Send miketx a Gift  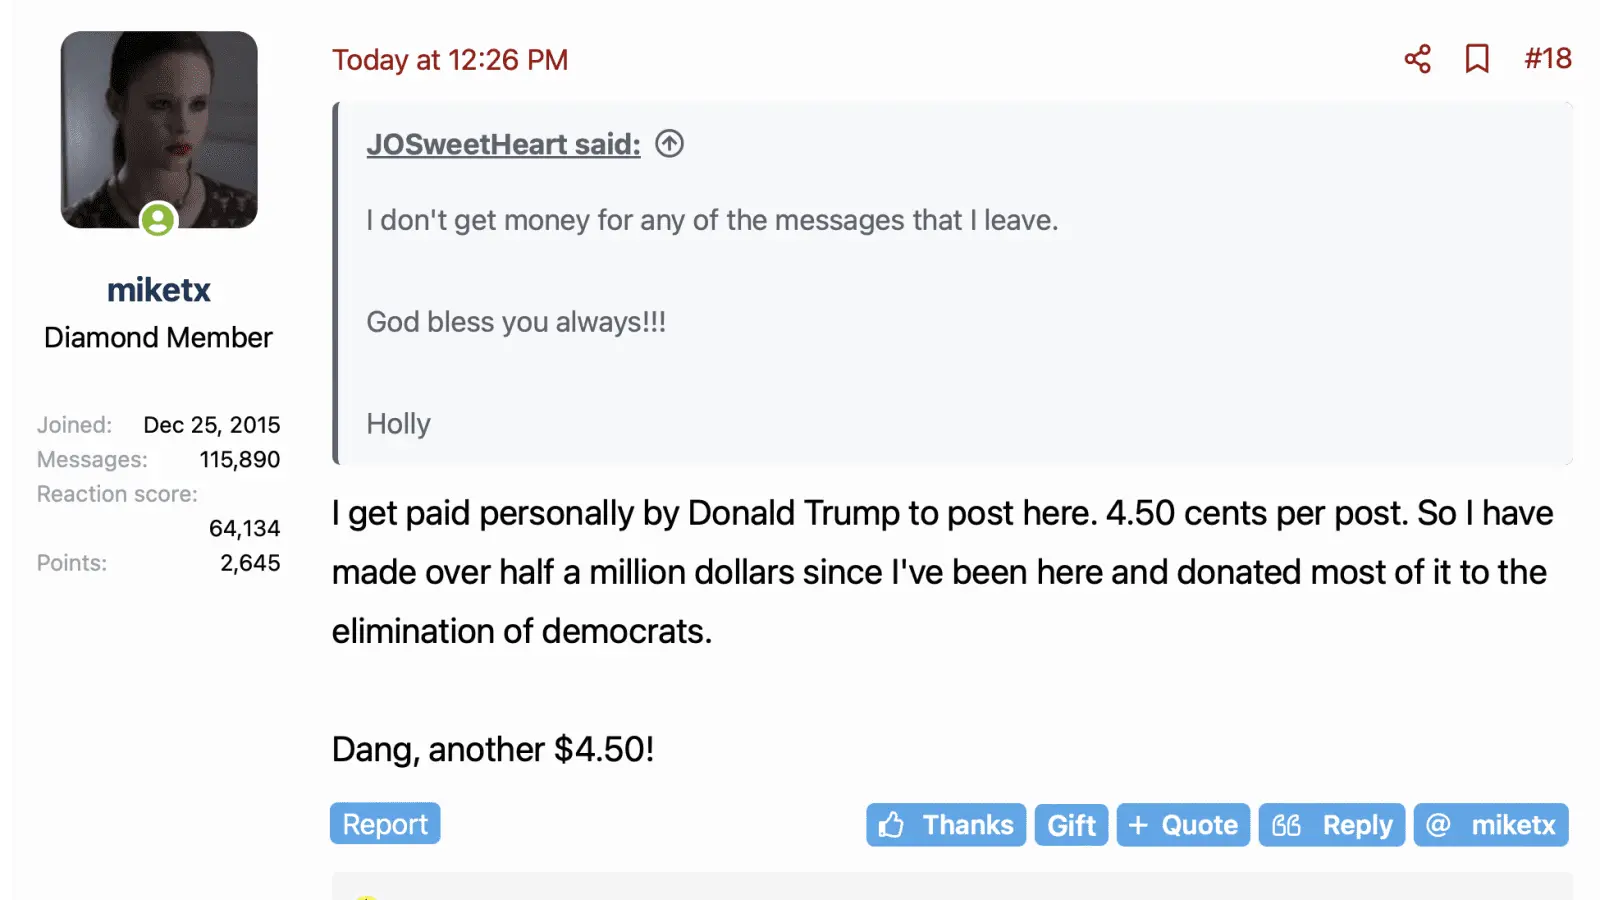coord(1071,824)
